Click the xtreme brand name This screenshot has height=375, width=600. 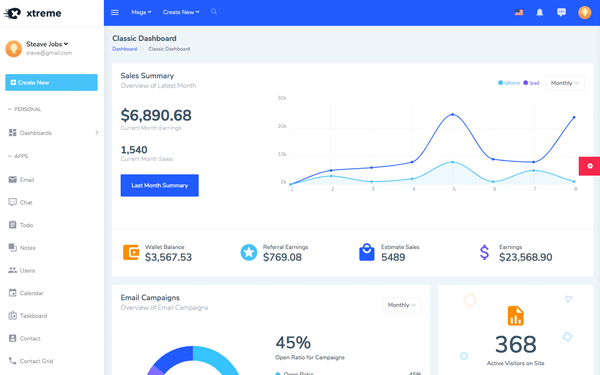click(x=44, y=13)
